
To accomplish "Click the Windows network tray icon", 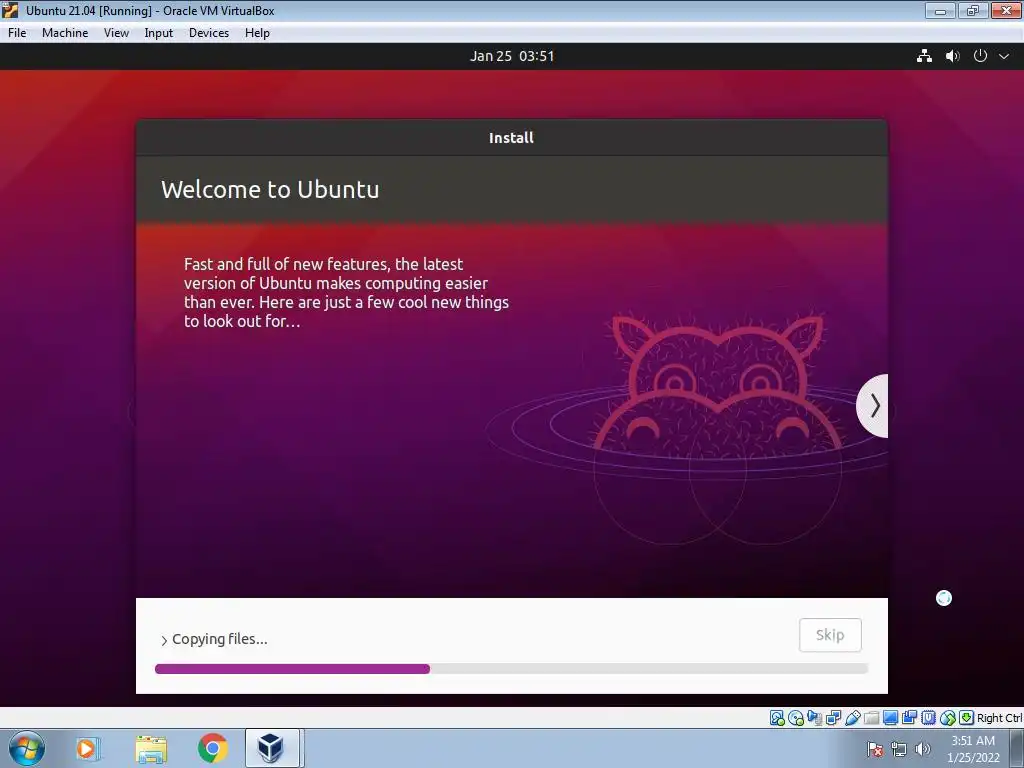I will click(x=899, y=749).
